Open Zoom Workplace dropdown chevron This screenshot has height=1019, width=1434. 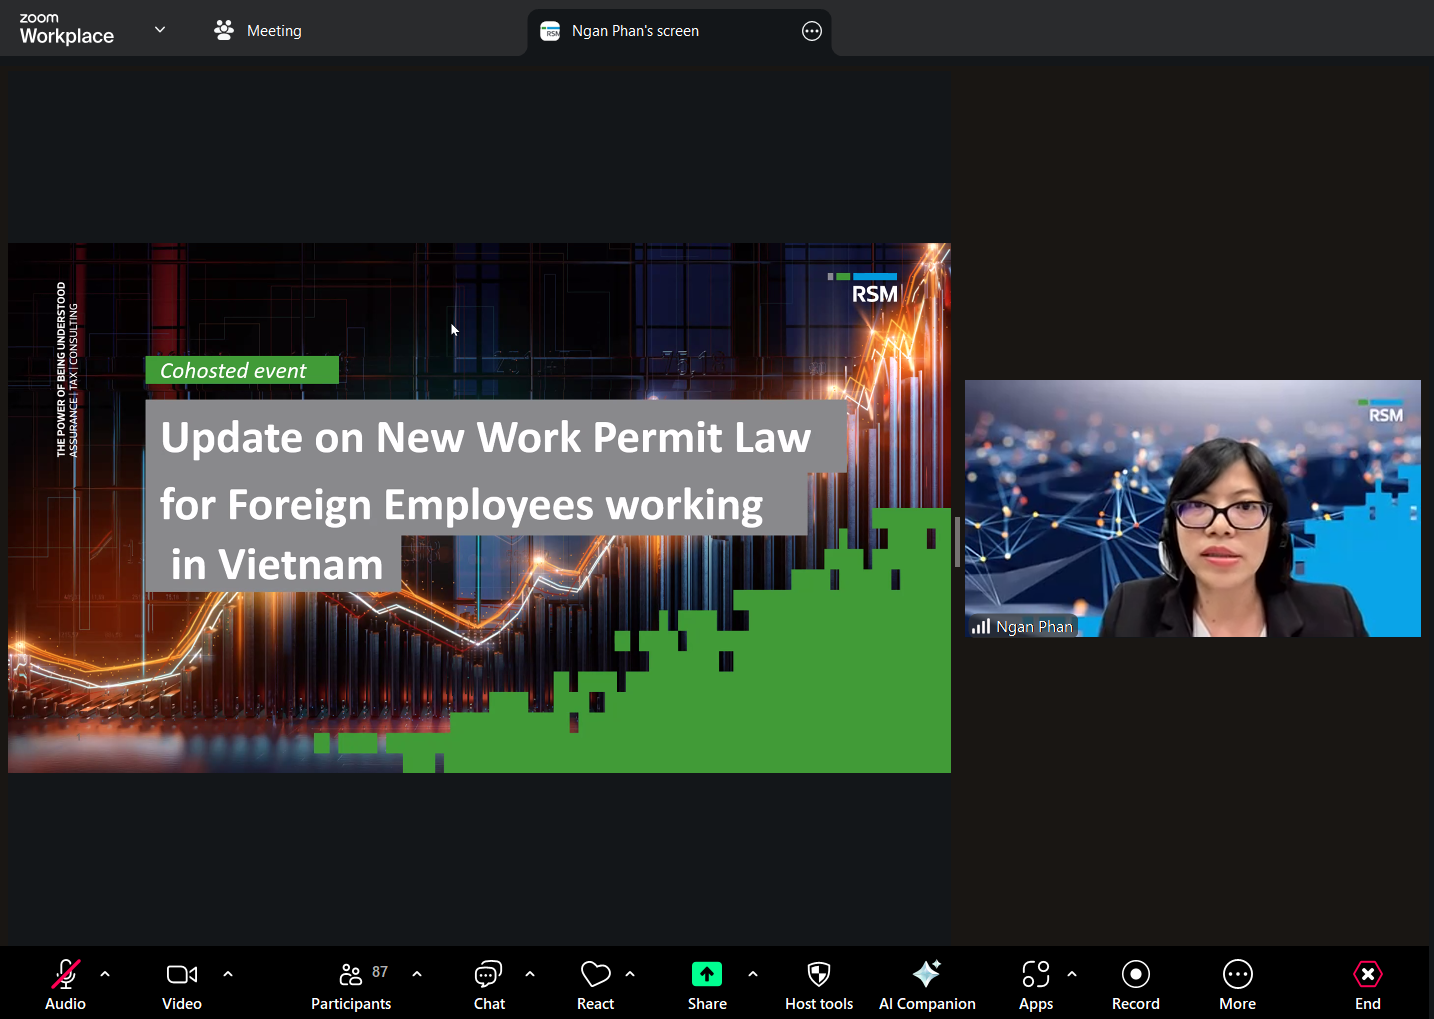coord(160,30)
